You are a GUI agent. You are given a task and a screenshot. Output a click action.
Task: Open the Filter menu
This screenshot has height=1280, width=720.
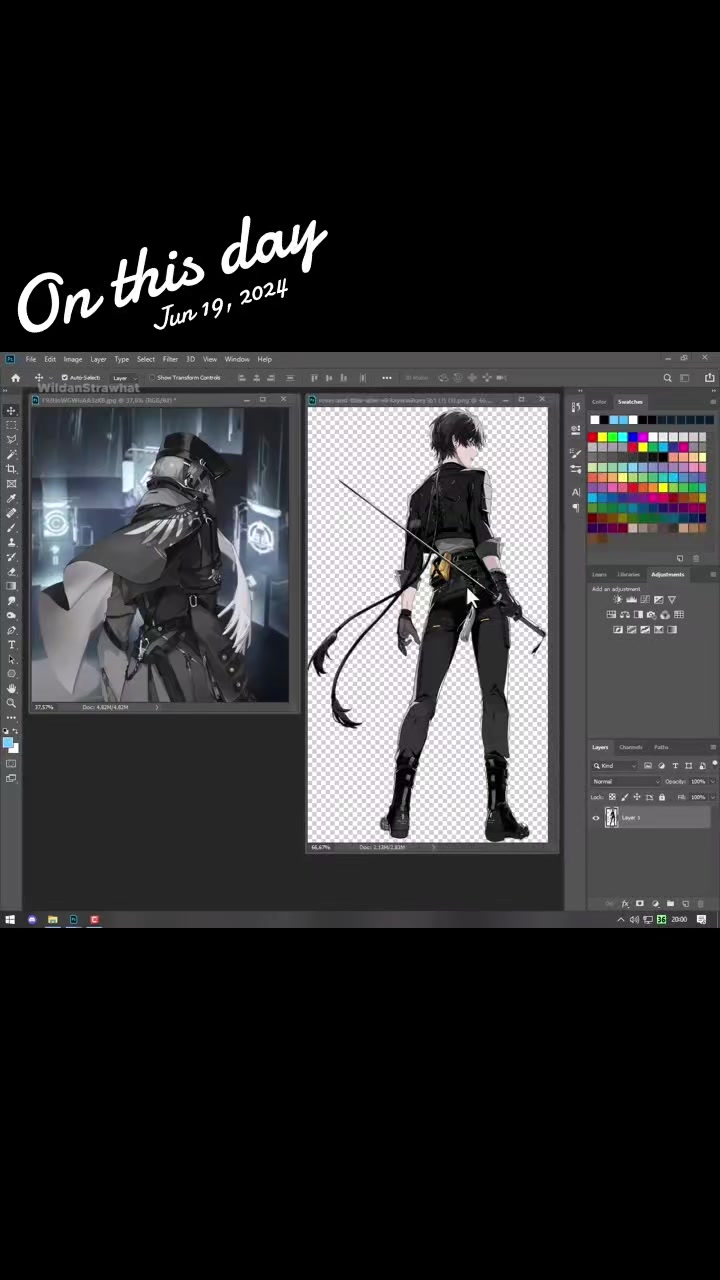pos(170,359)
